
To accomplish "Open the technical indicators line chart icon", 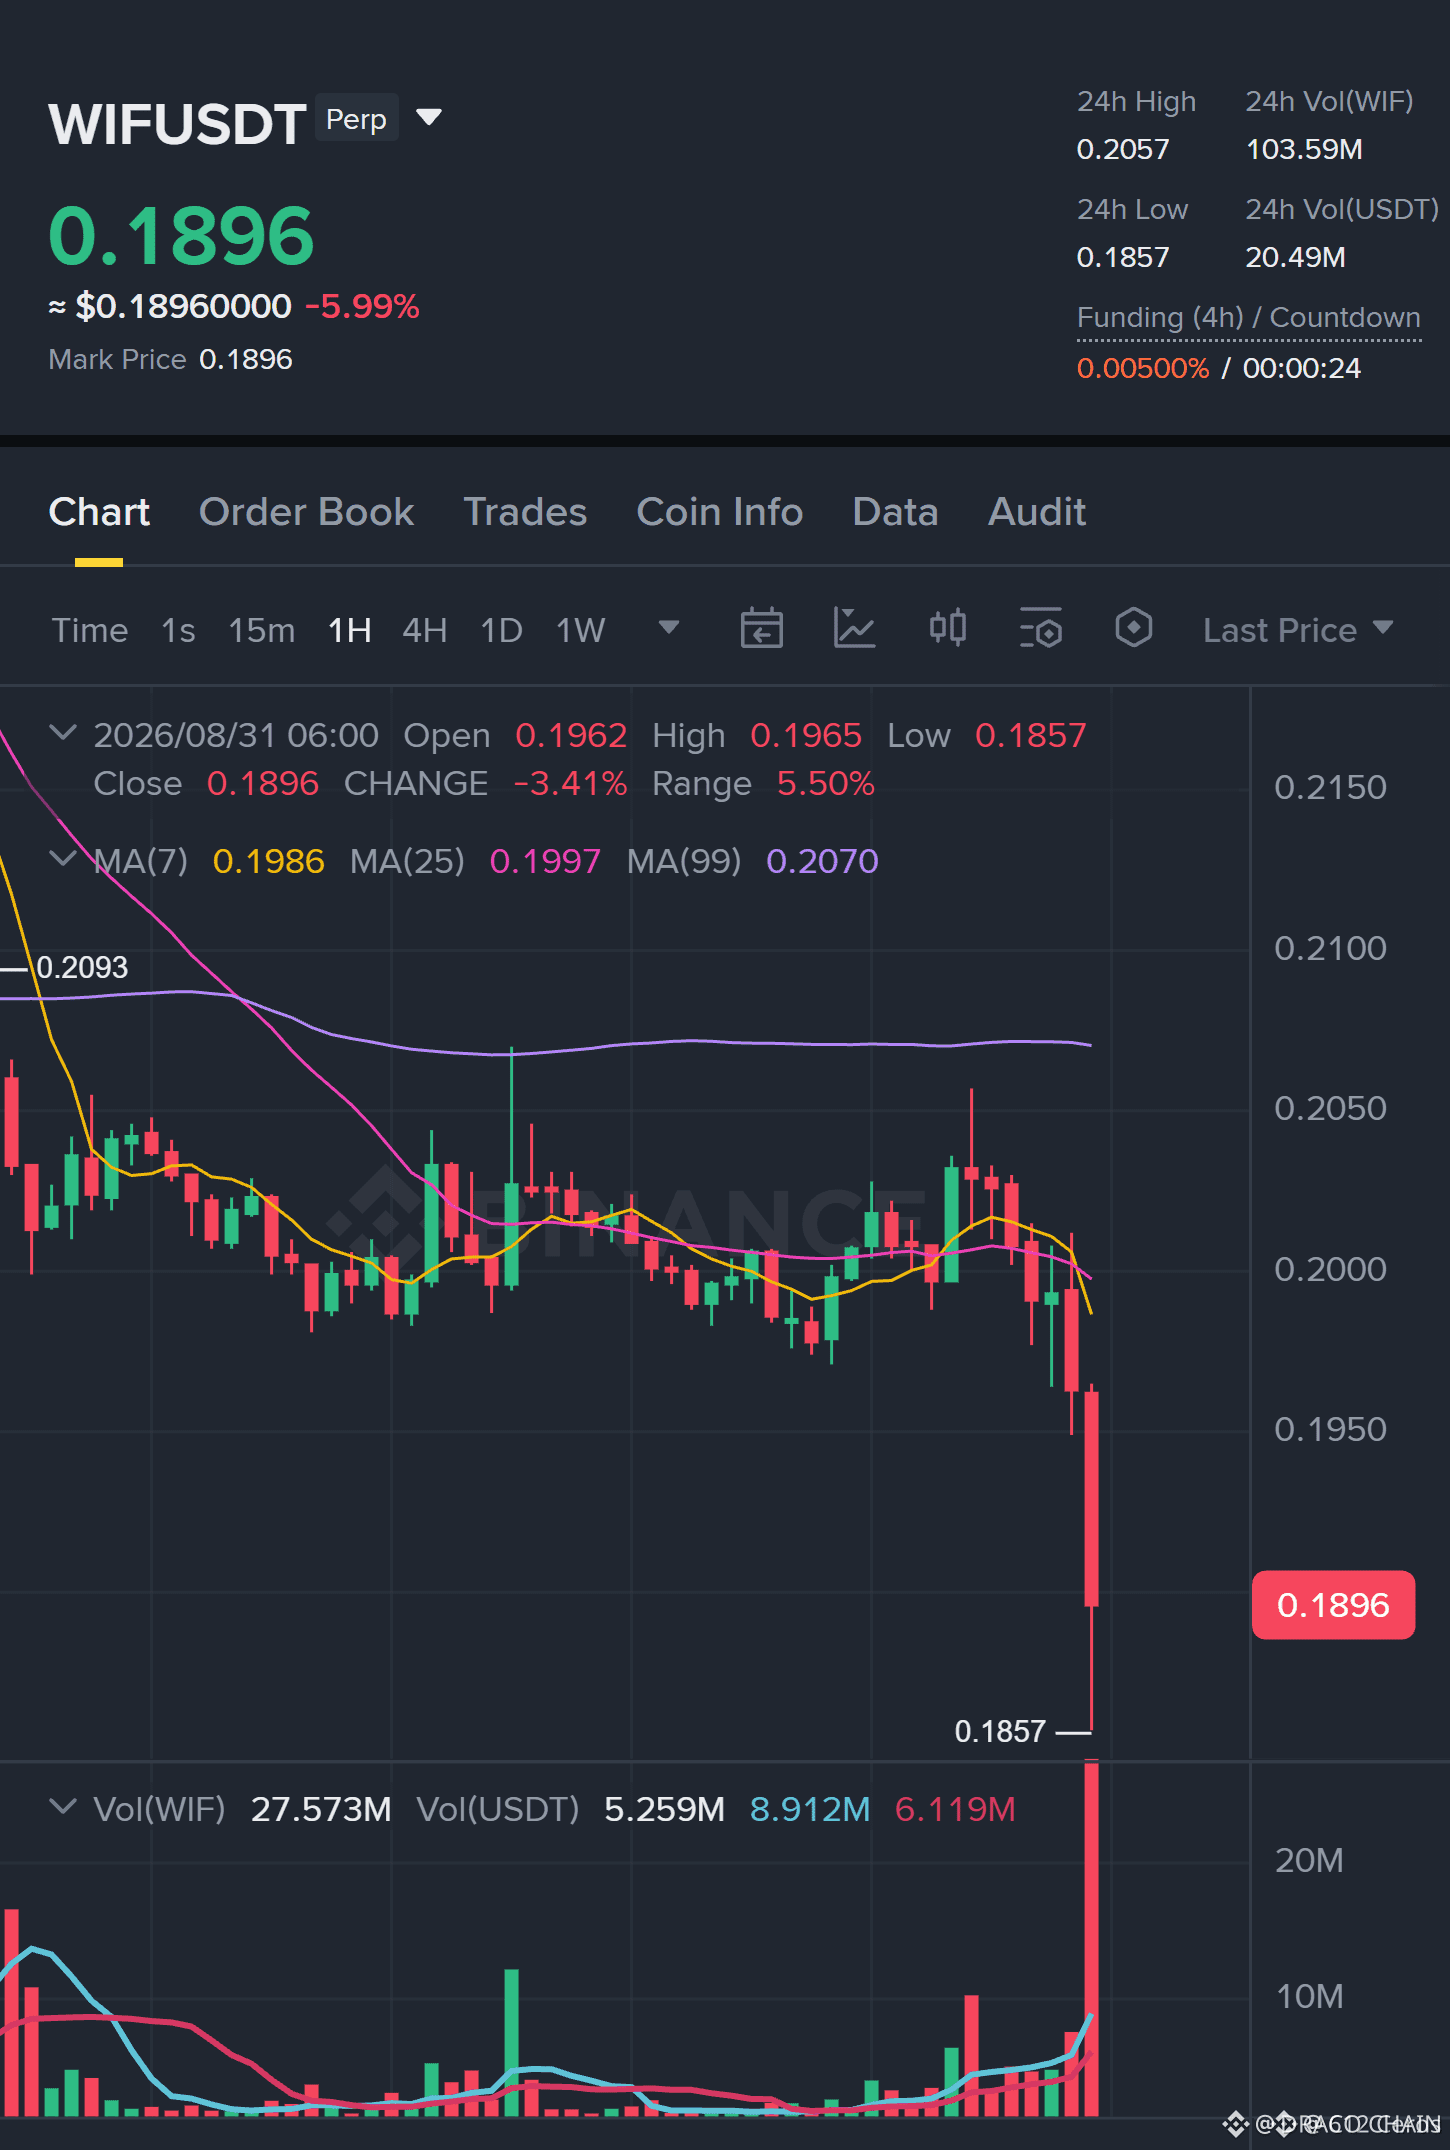I will [854, 628].
